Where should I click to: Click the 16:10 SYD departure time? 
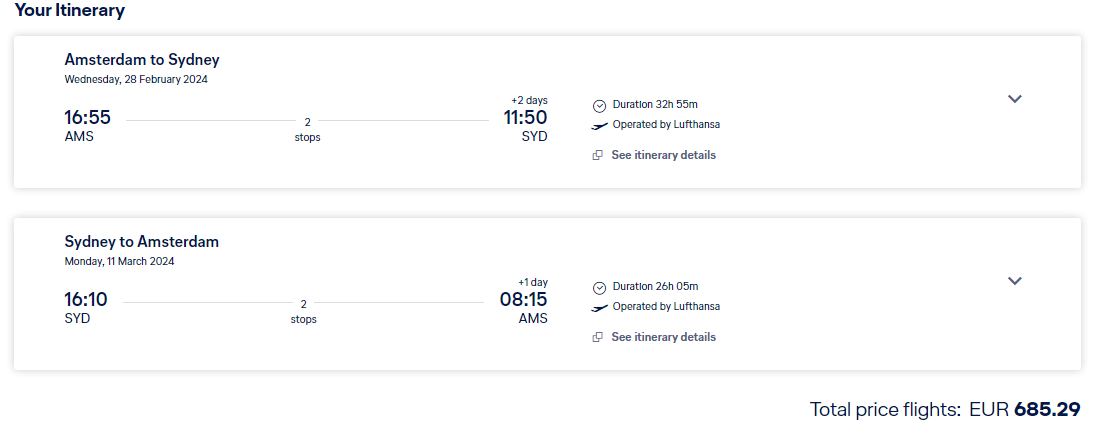point(86,299)
